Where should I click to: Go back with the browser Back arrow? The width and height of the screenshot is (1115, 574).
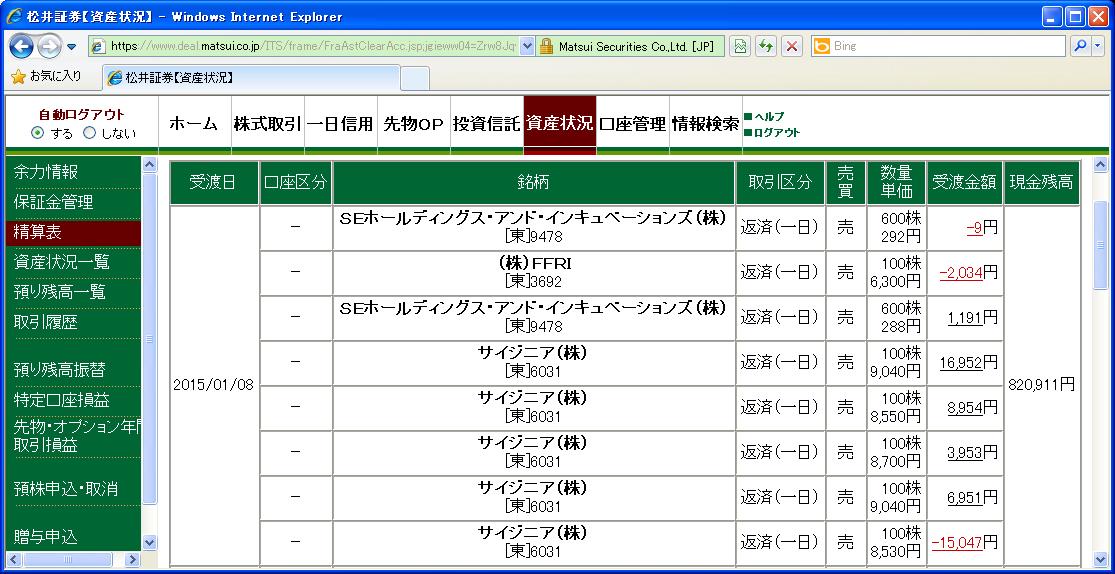click(22, 46)
